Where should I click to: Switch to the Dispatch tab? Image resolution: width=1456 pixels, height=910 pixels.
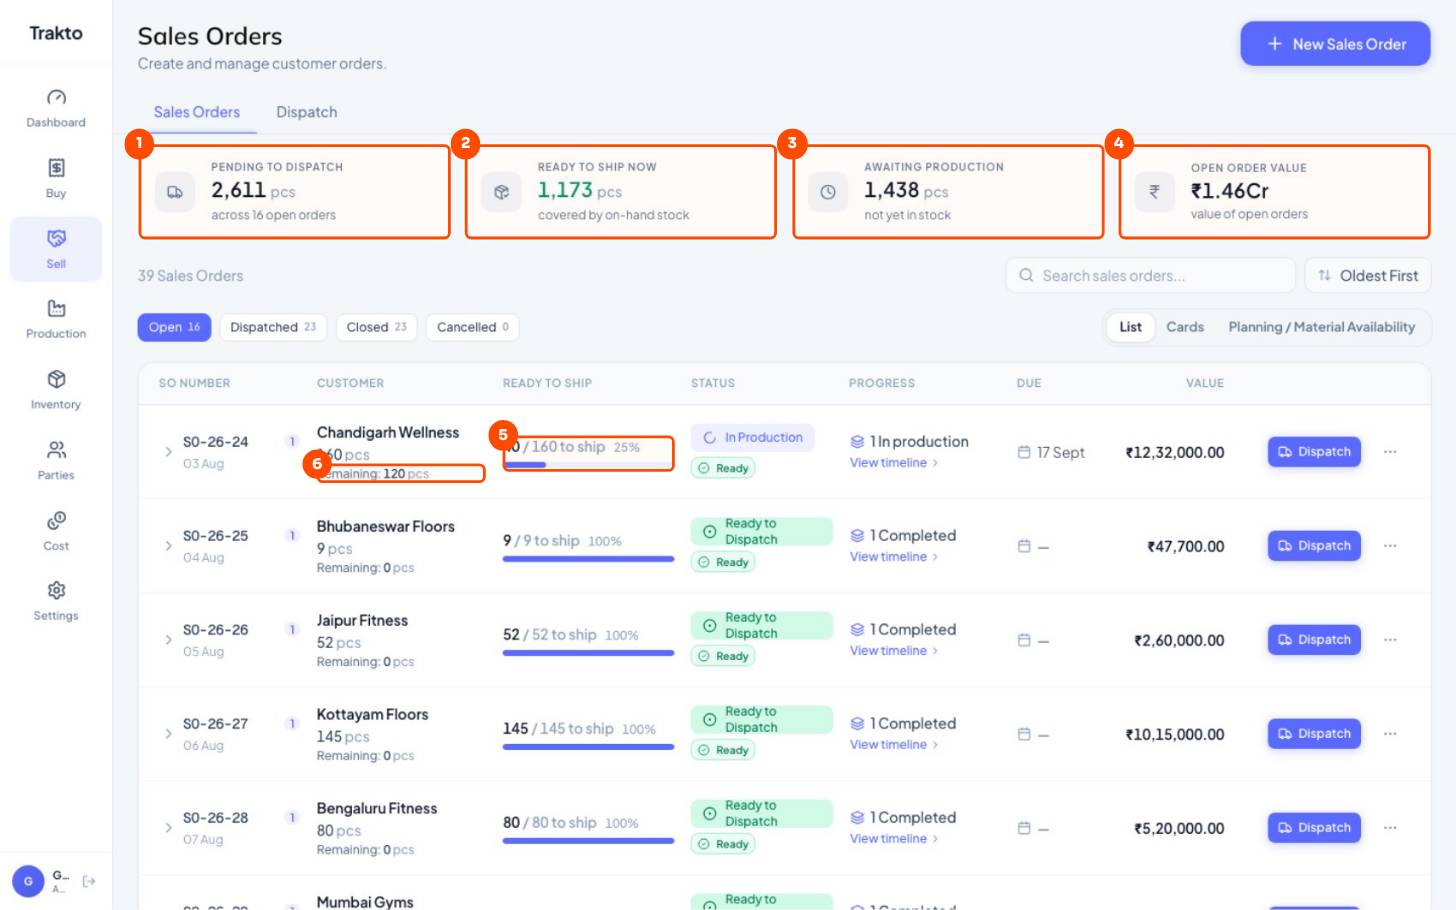click(x=306, y=112)
